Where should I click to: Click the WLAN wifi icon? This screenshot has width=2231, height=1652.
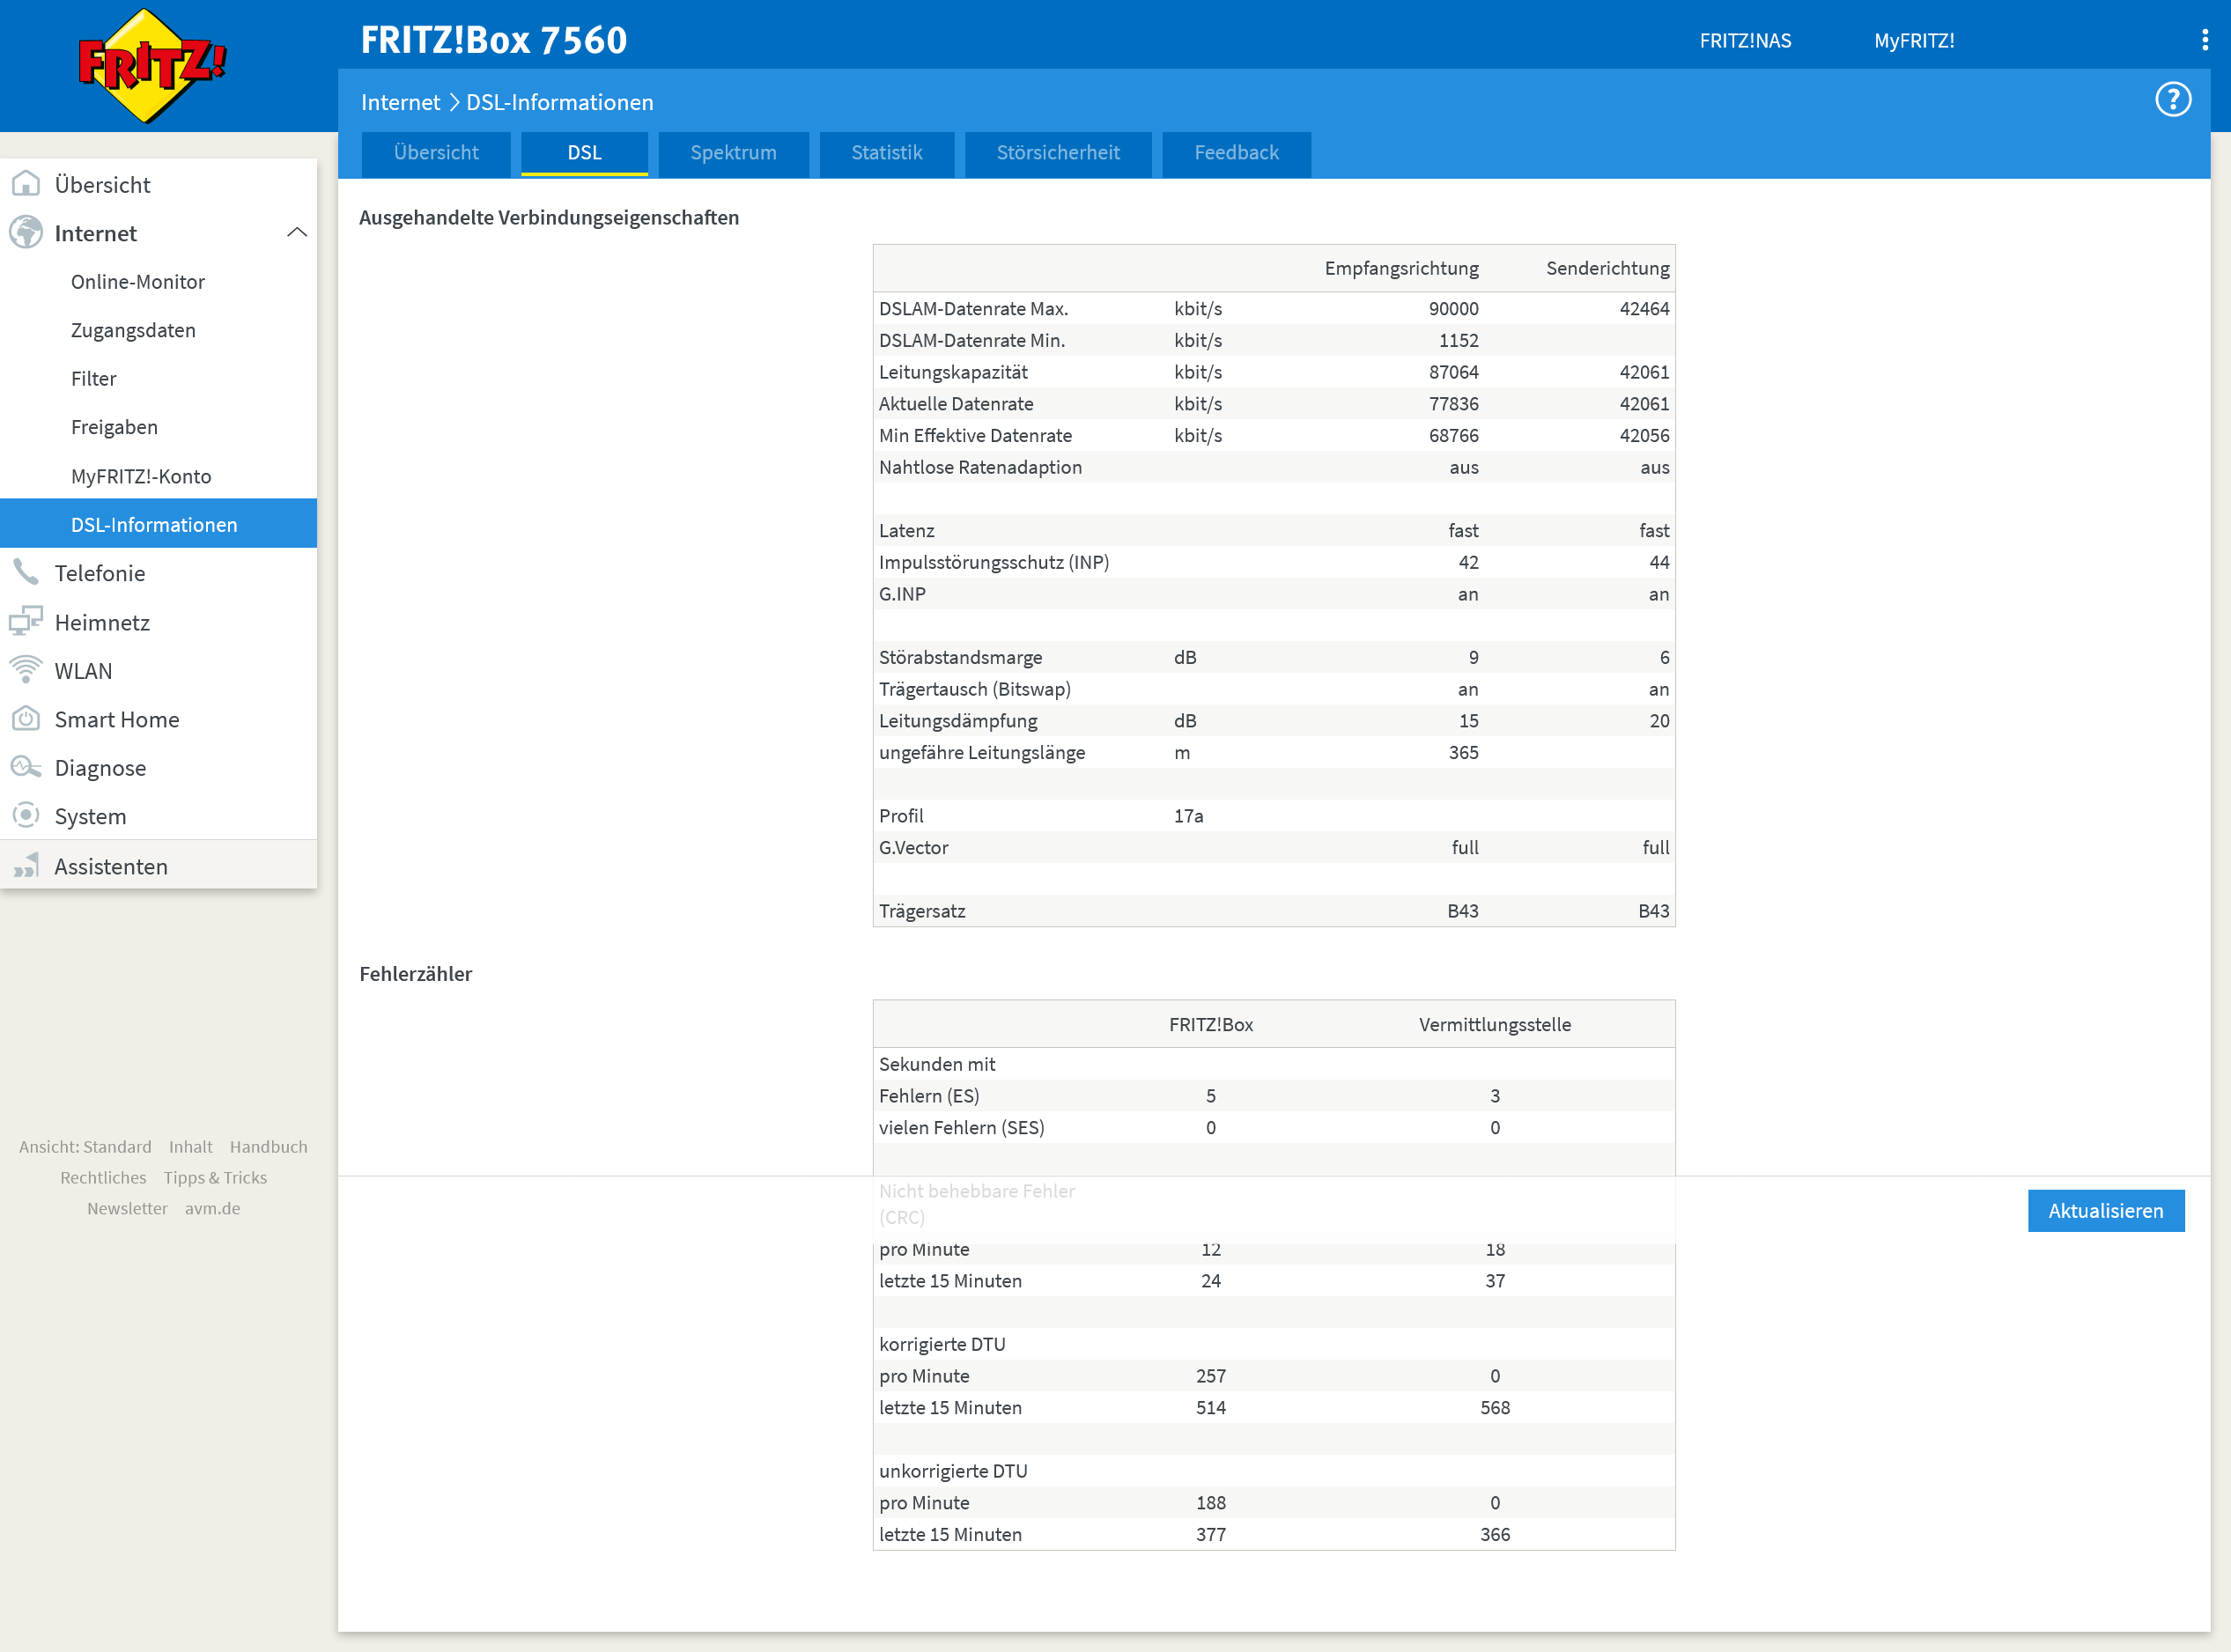tap(26, 670)
